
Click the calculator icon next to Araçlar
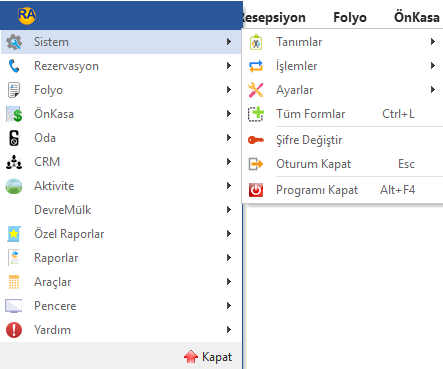(14, 282)
